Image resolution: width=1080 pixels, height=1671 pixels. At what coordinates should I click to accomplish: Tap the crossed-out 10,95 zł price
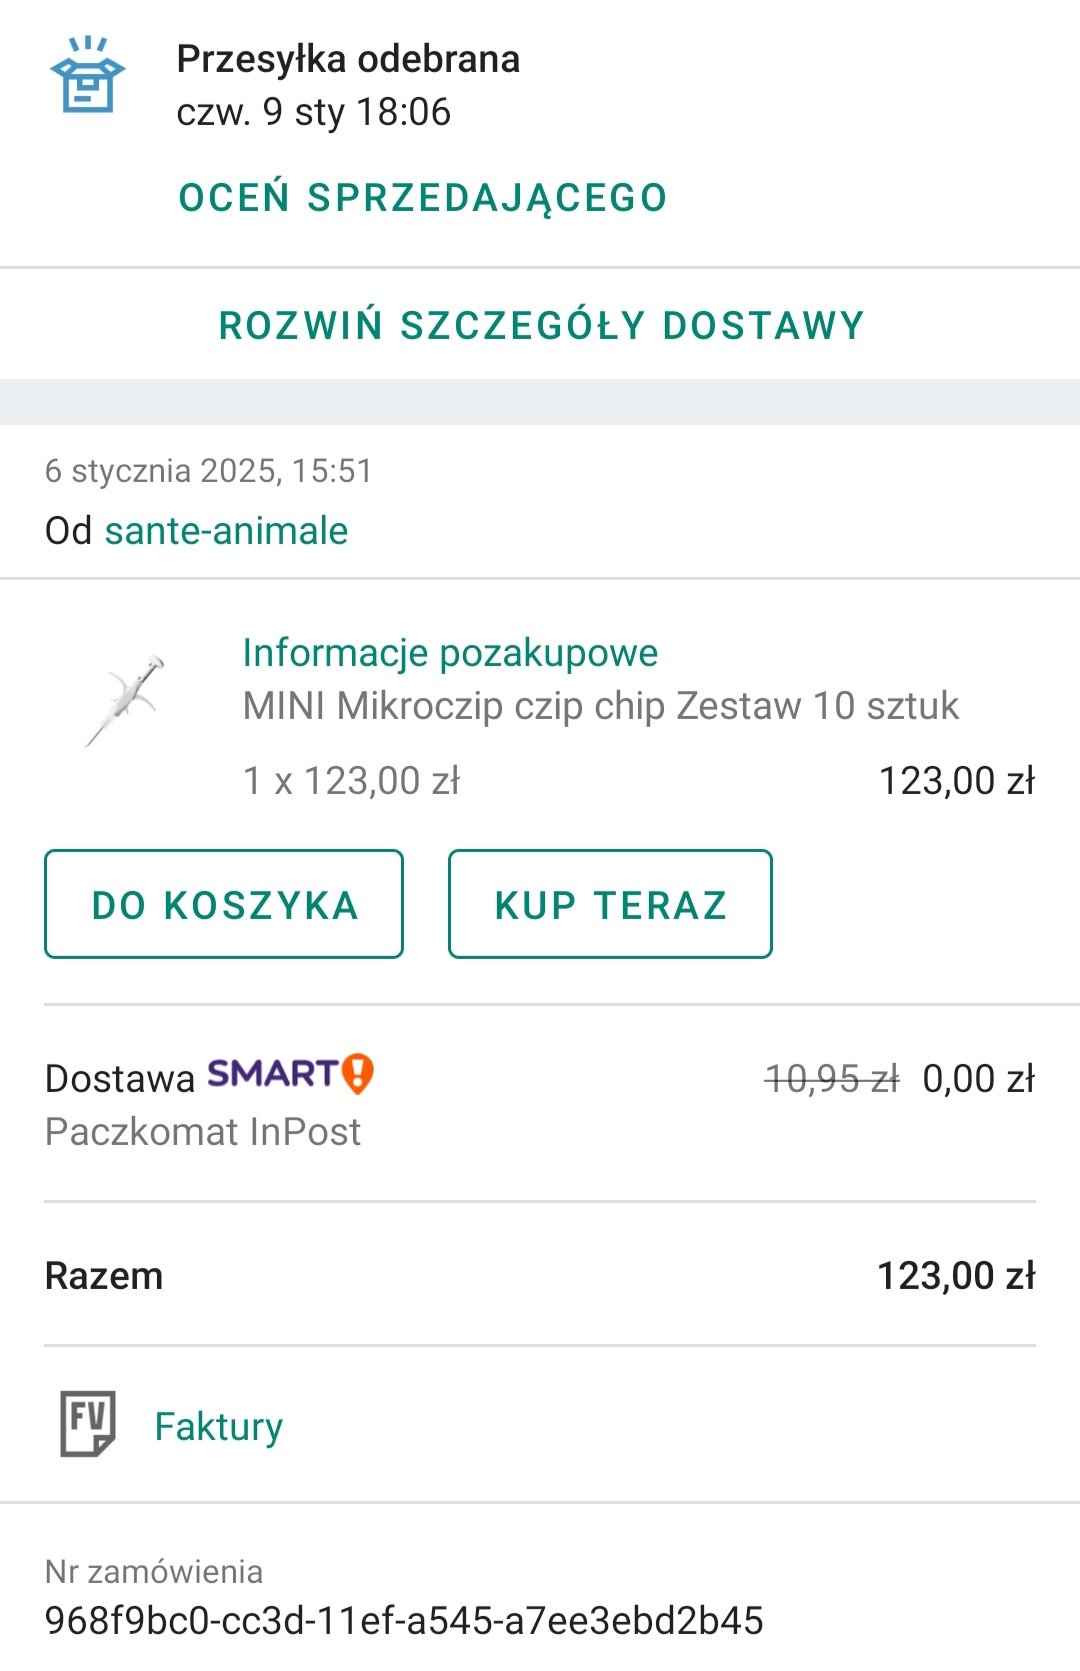832,1078
